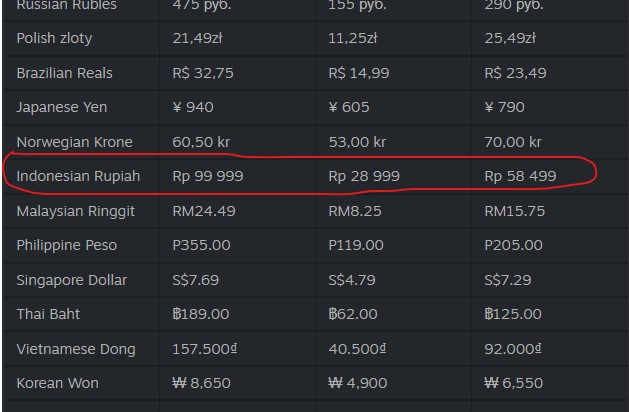Select the Norwegian Krone currency name
Viewport: 629px width, 412px height.
pyautogui.click(x=74, y=142)
